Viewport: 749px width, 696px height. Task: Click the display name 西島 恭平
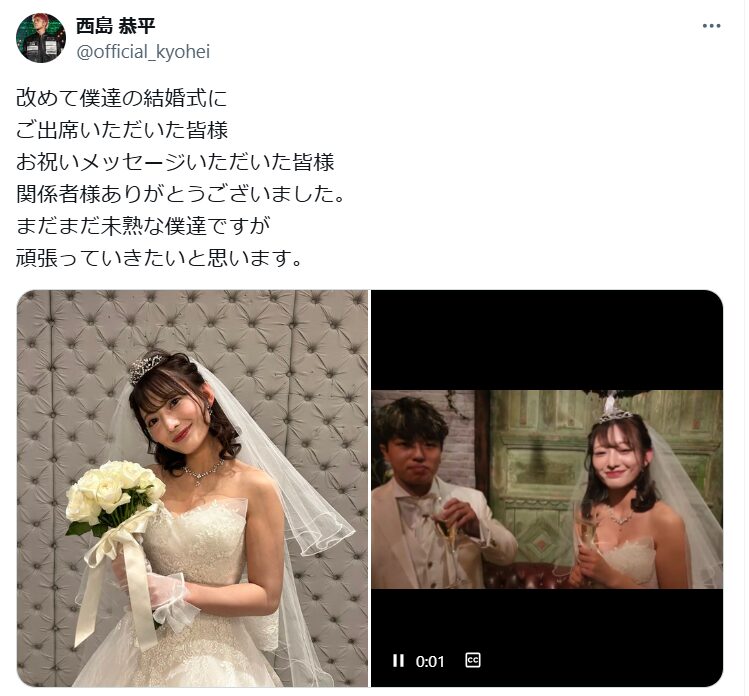[x=116, y=26]
